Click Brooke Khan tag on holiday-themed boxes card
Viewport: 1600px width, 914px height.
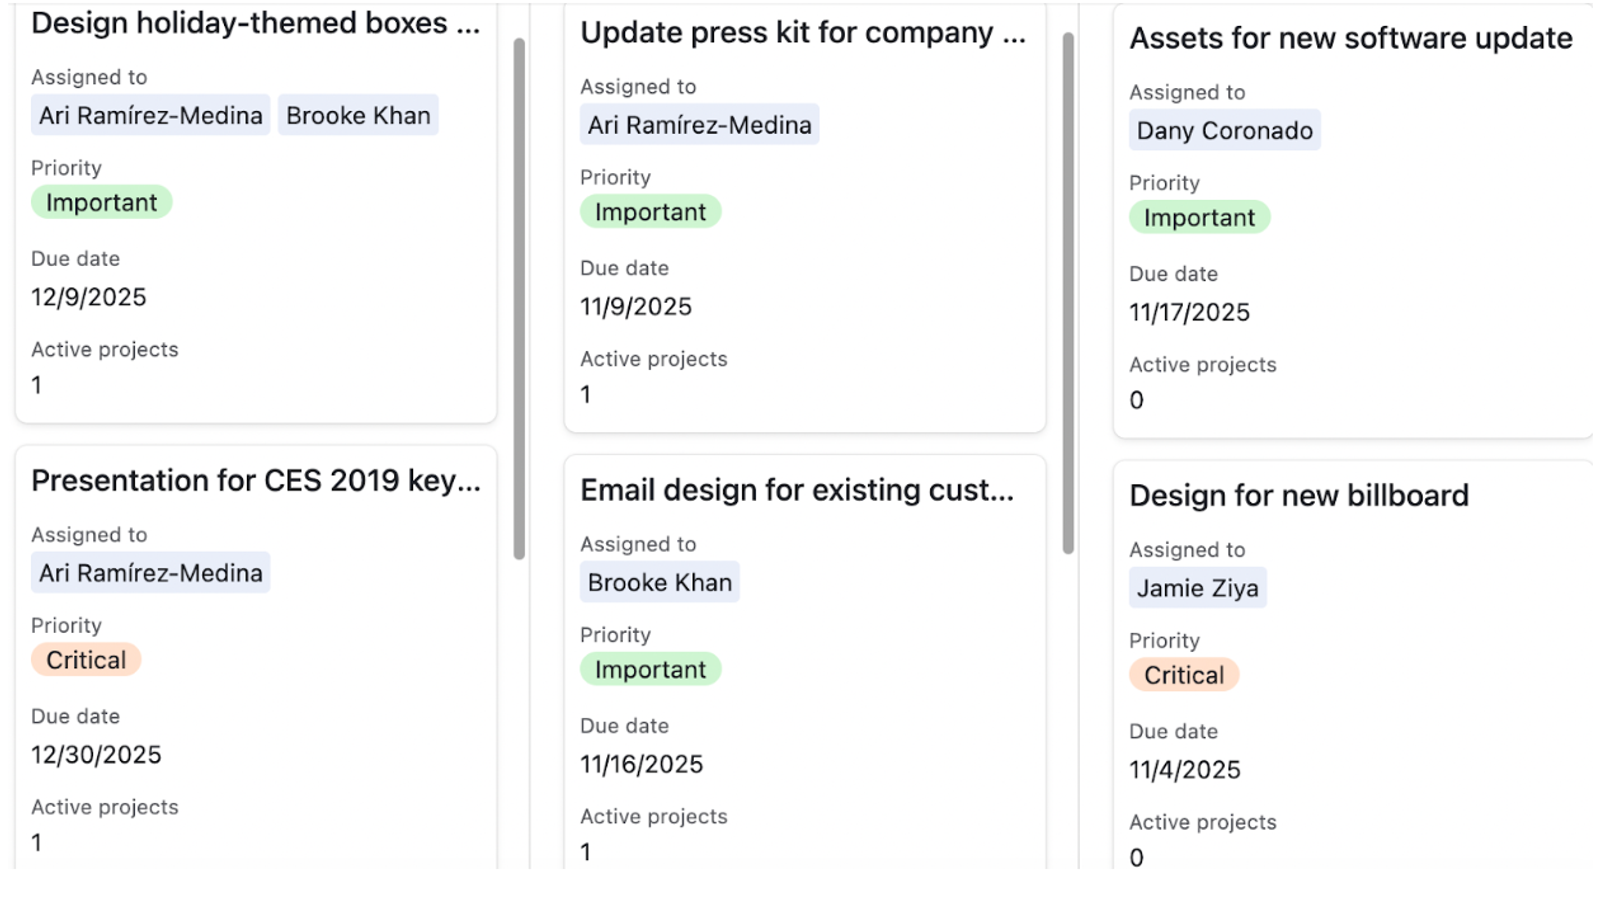[x=358, y=115]
